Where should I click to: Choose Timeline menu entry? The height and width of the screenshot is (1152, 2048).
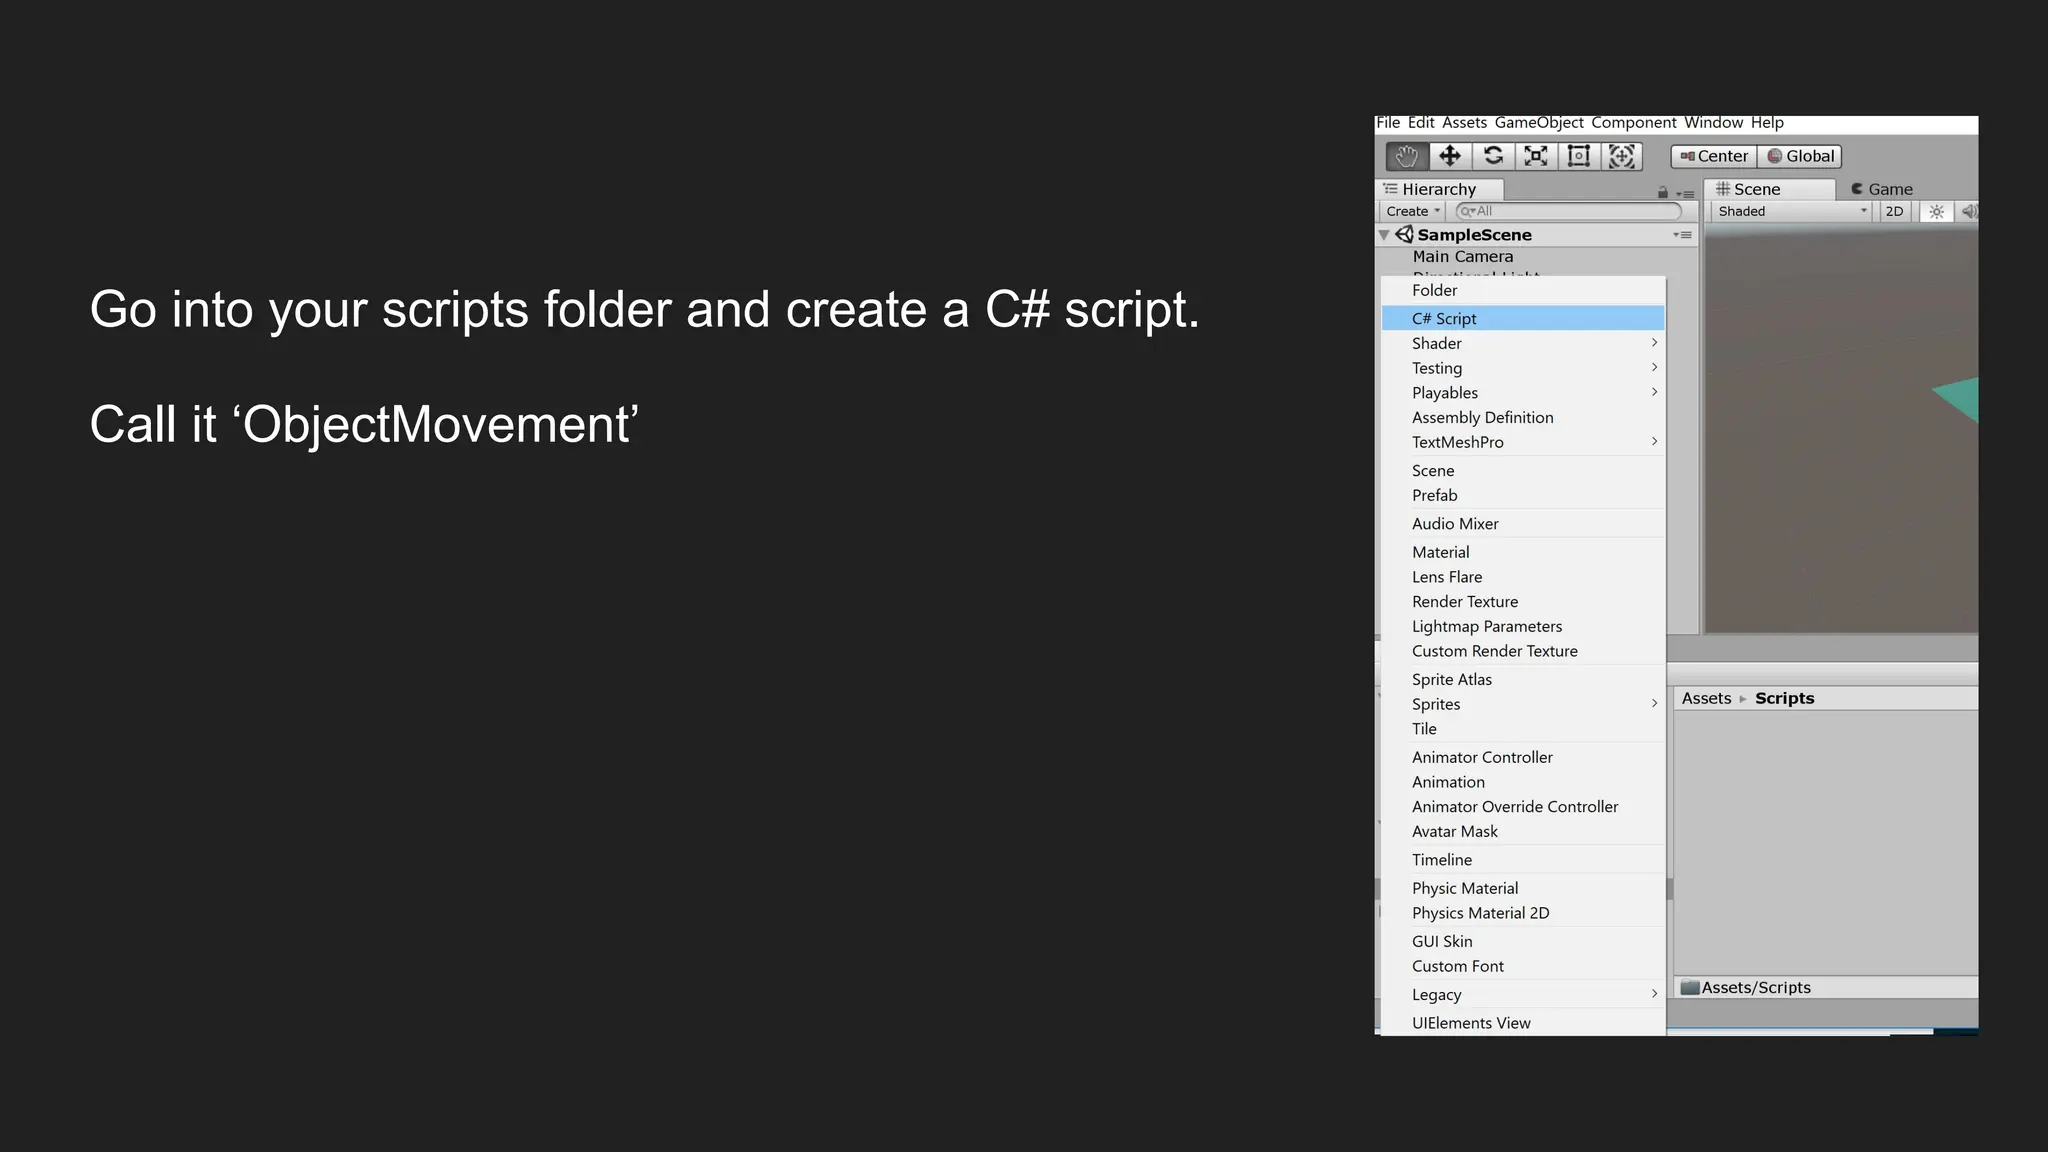tap(1523, 860)
